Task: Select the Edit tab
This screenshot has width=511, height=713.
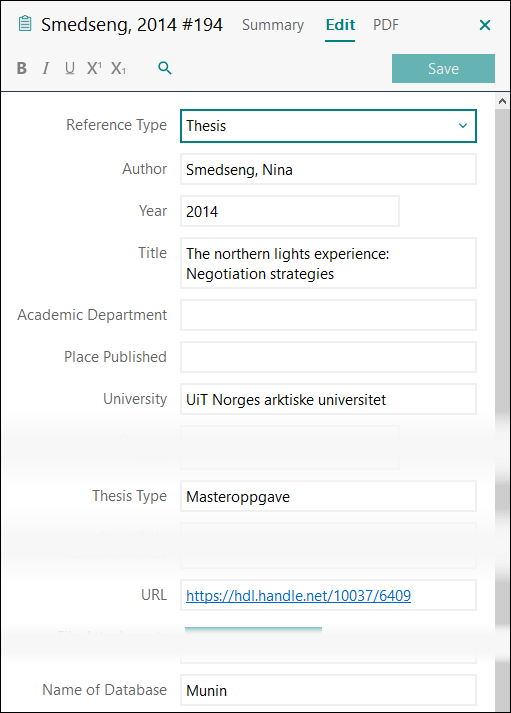Action: pyautogui.click(x=340, y=25)
